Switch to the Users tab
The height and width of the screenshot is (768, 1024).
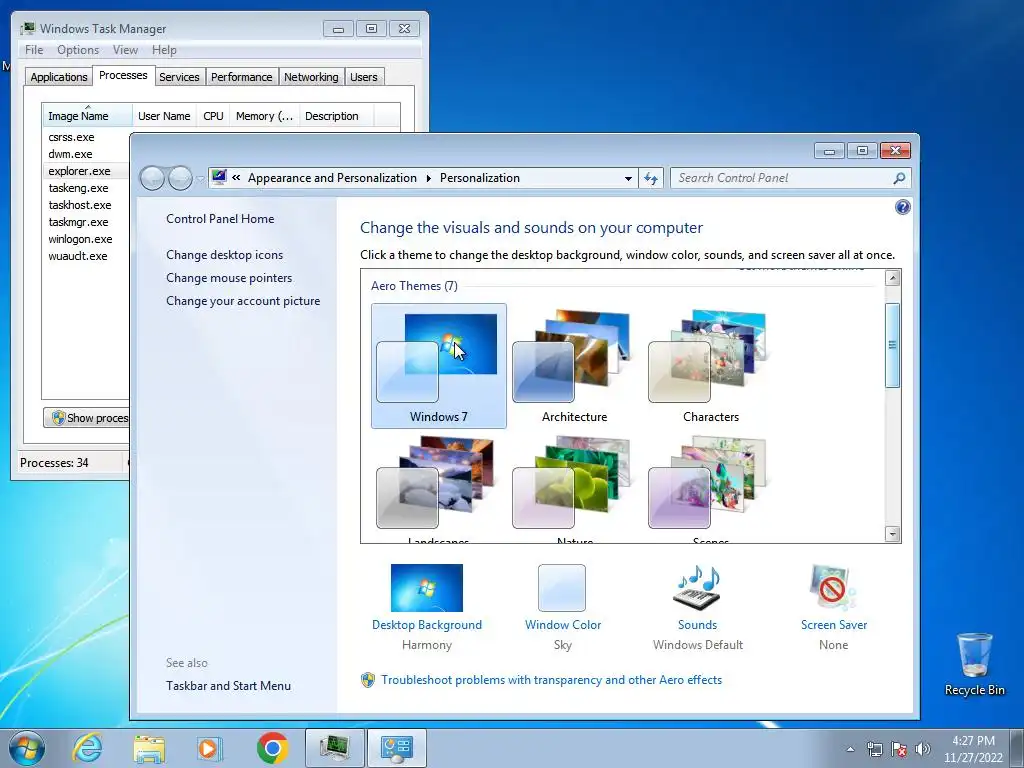363,77
